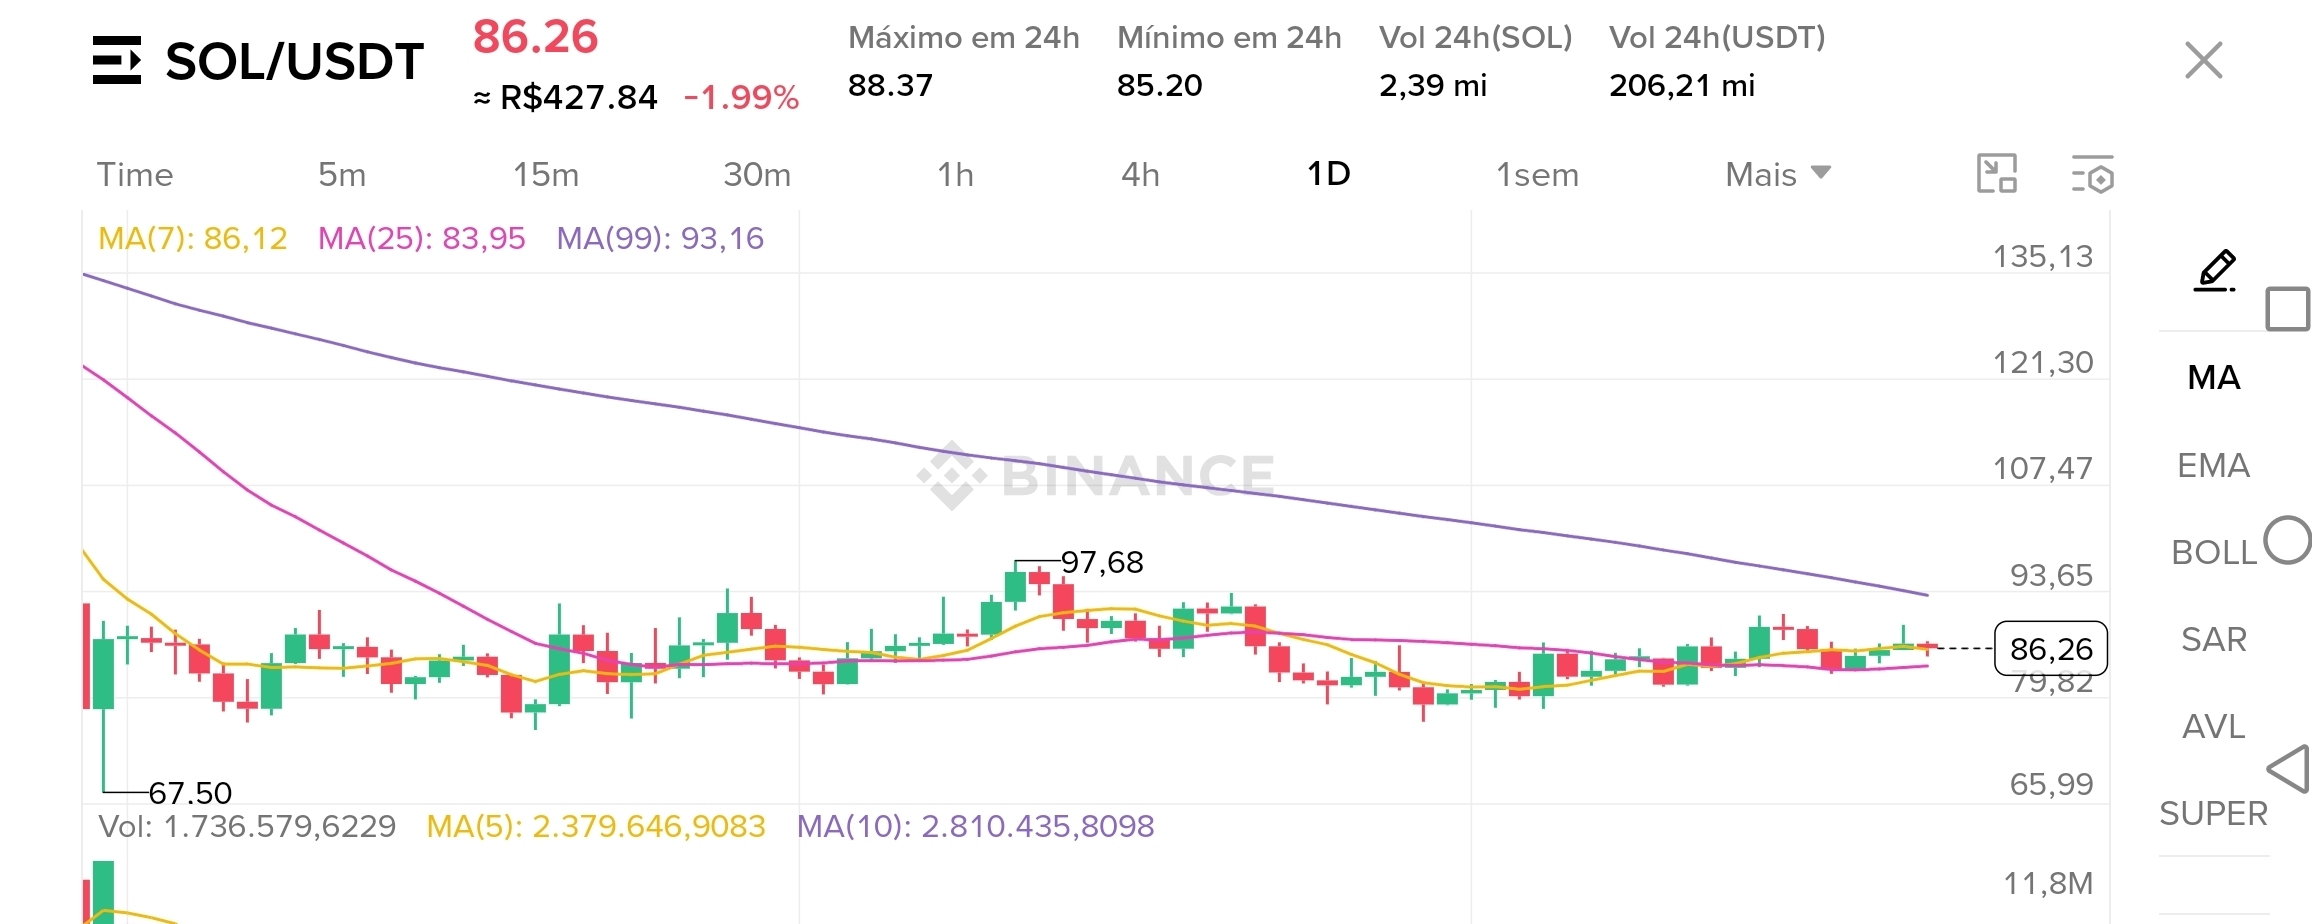Click the -1.99% change value
The width and height of the screenshot is (2312, 924).
(x=741, y=97)
